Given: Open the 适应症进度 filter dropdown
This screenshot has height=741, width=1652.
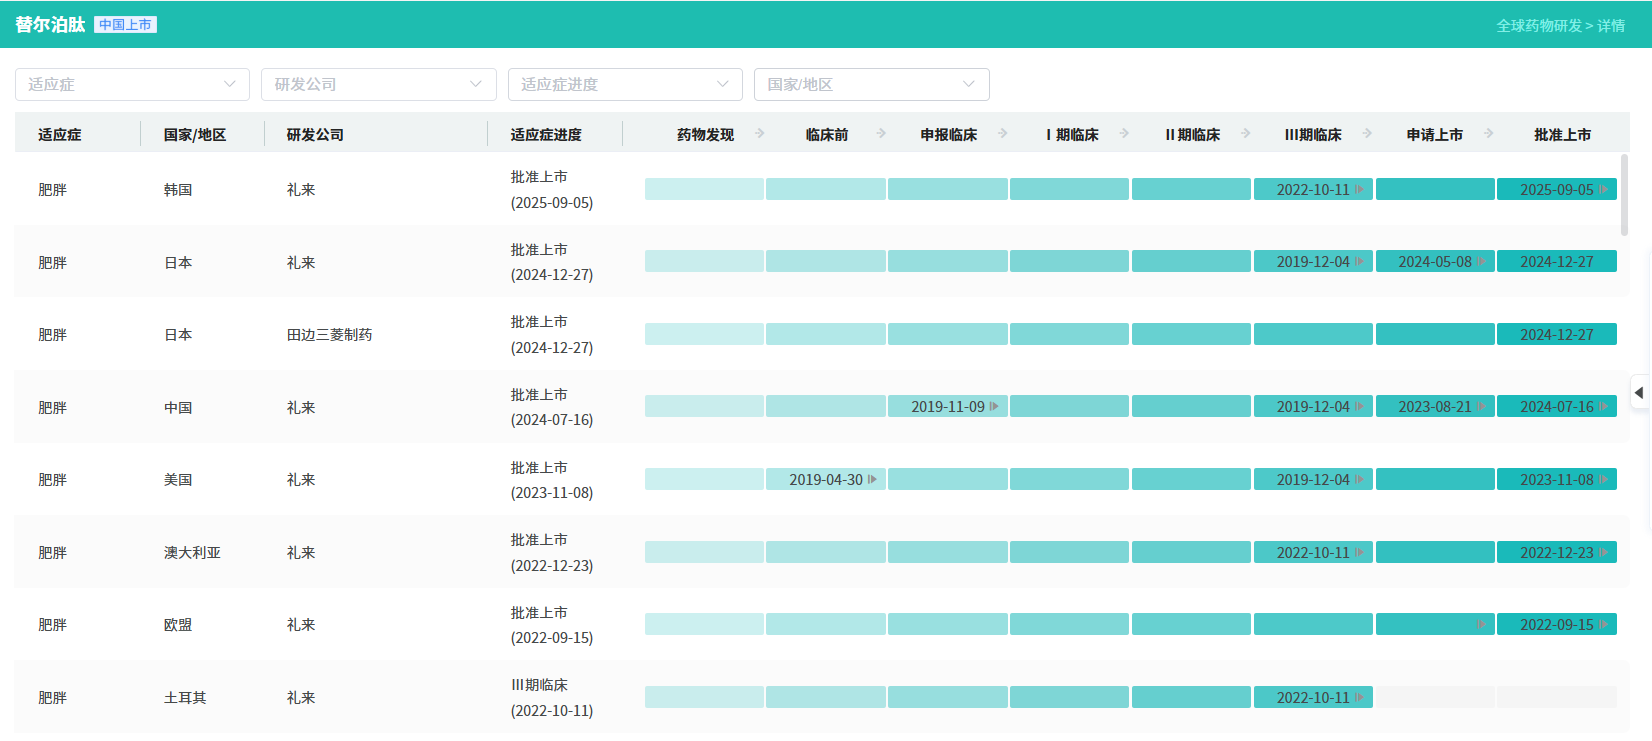Looking at the screenshot, I should click(x=625, y=85).
